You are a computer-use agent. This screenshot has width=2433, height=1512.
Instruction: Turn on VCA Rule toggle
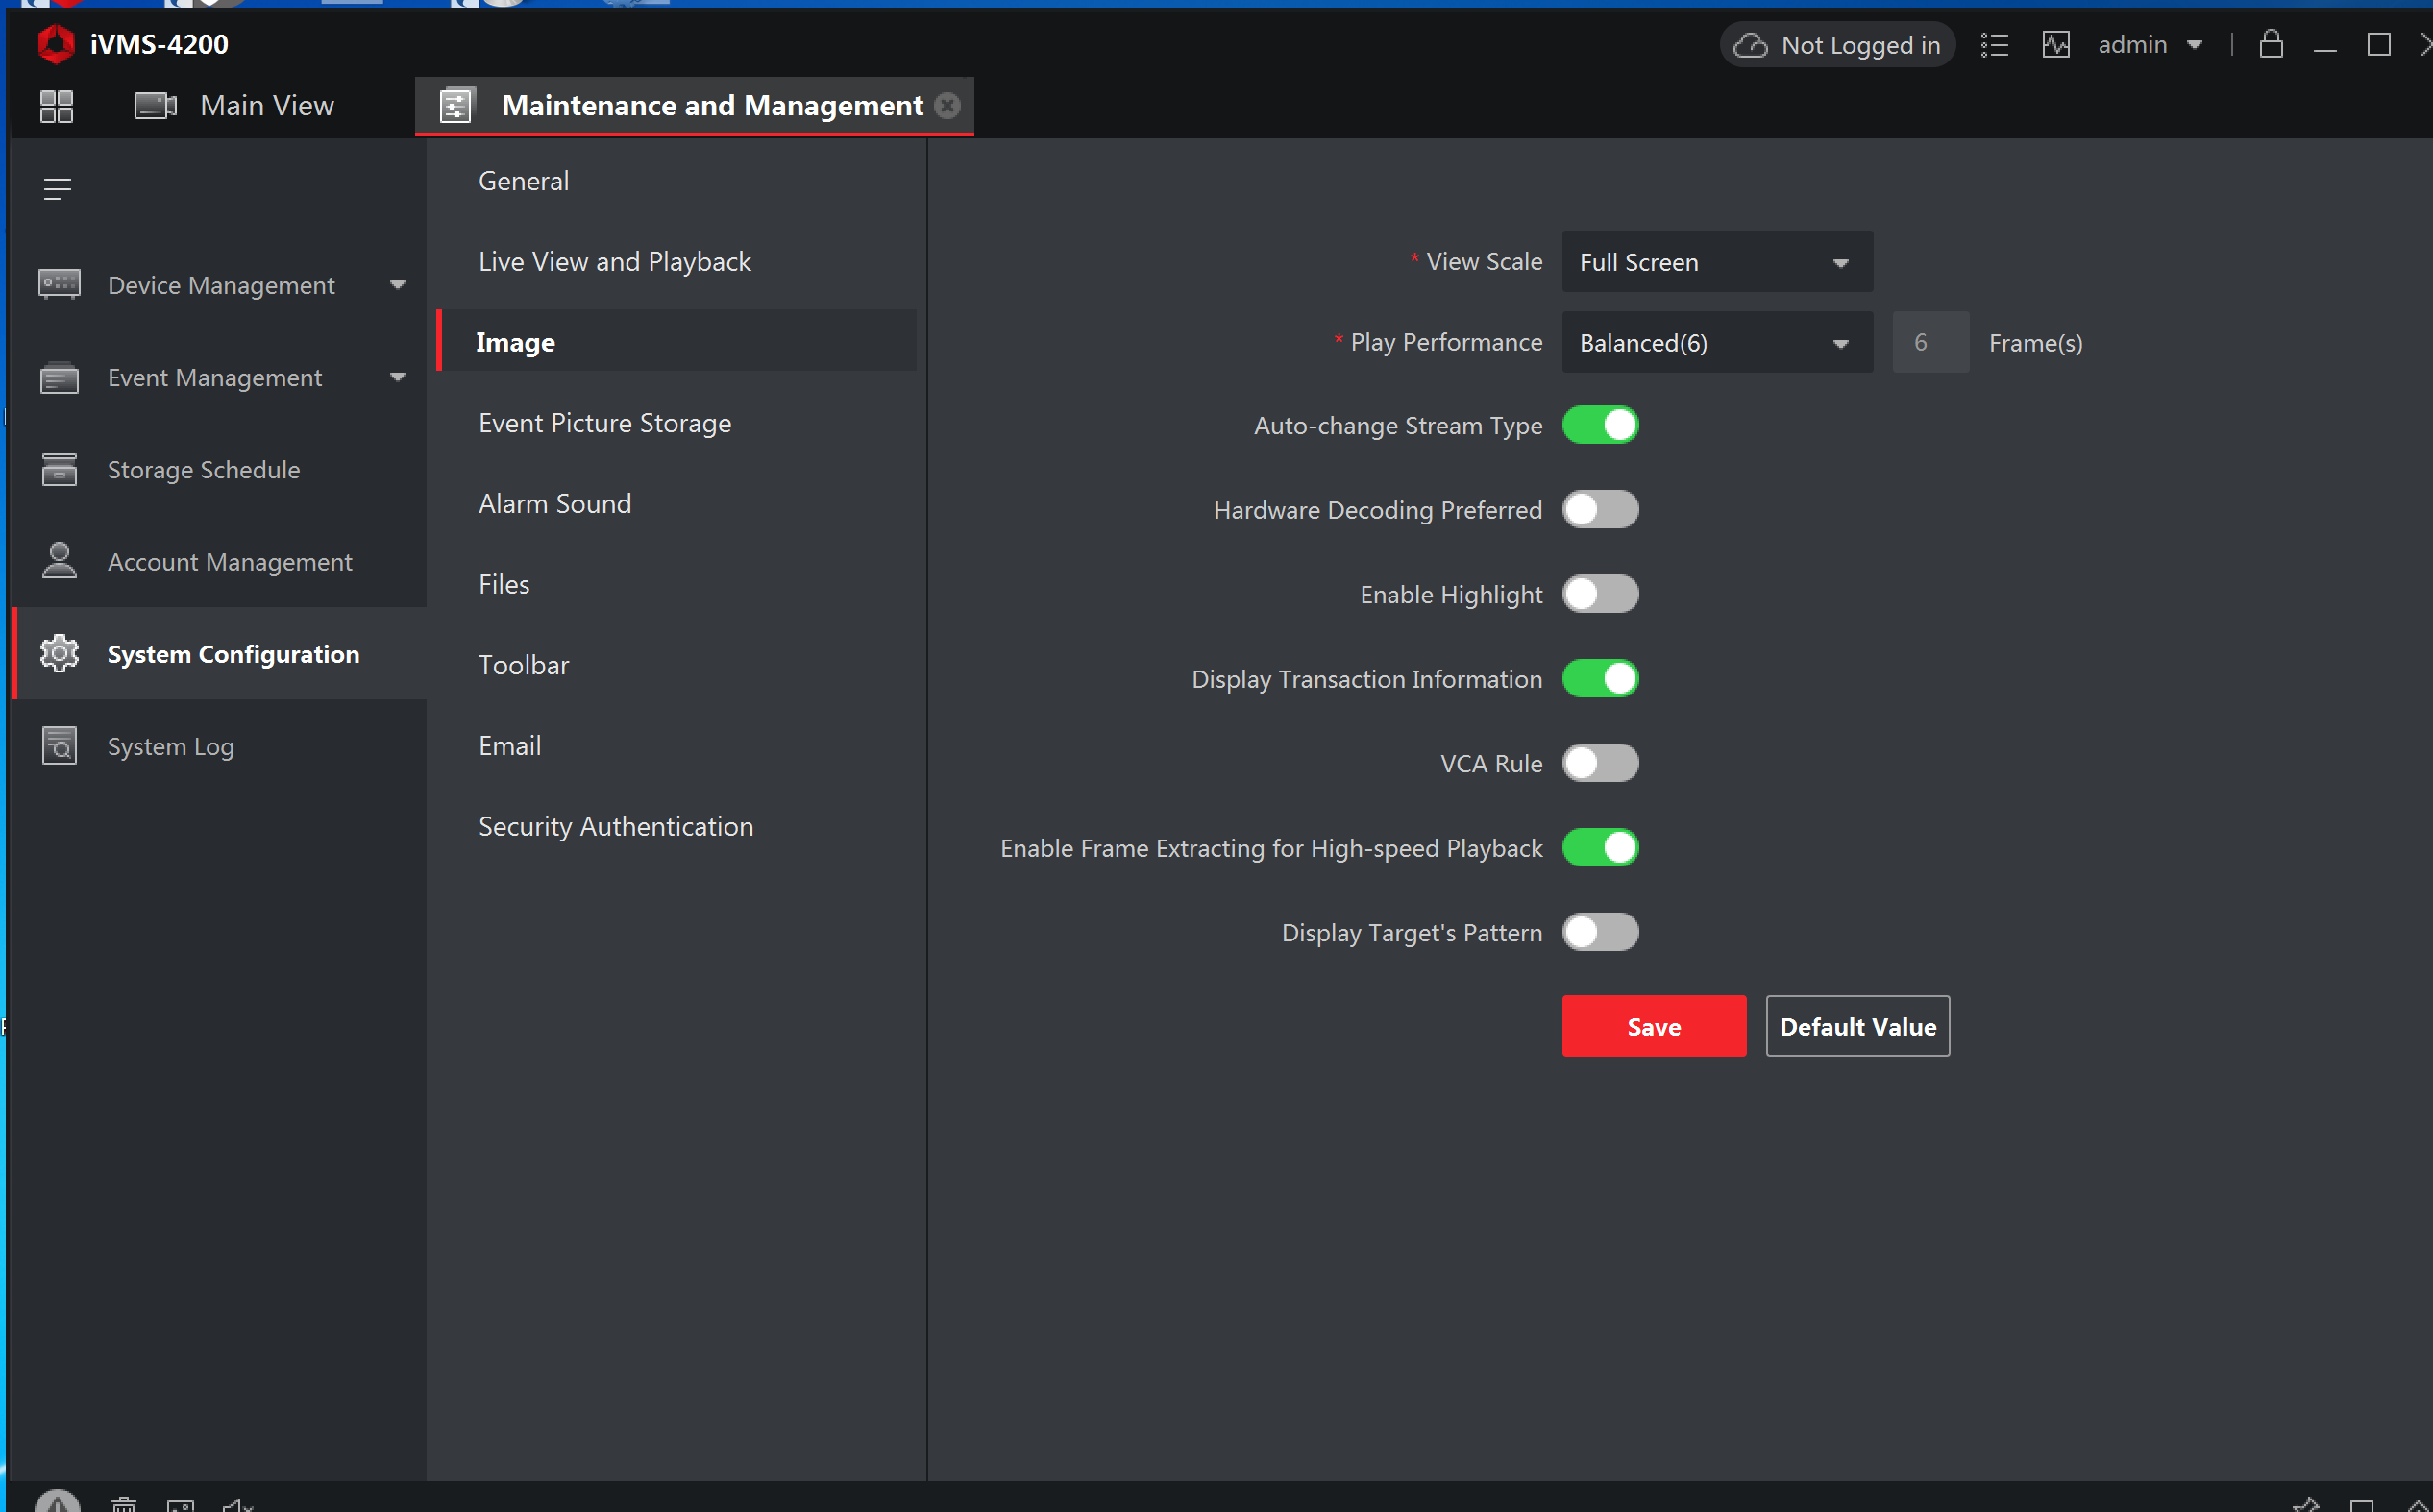[1600, 764]
